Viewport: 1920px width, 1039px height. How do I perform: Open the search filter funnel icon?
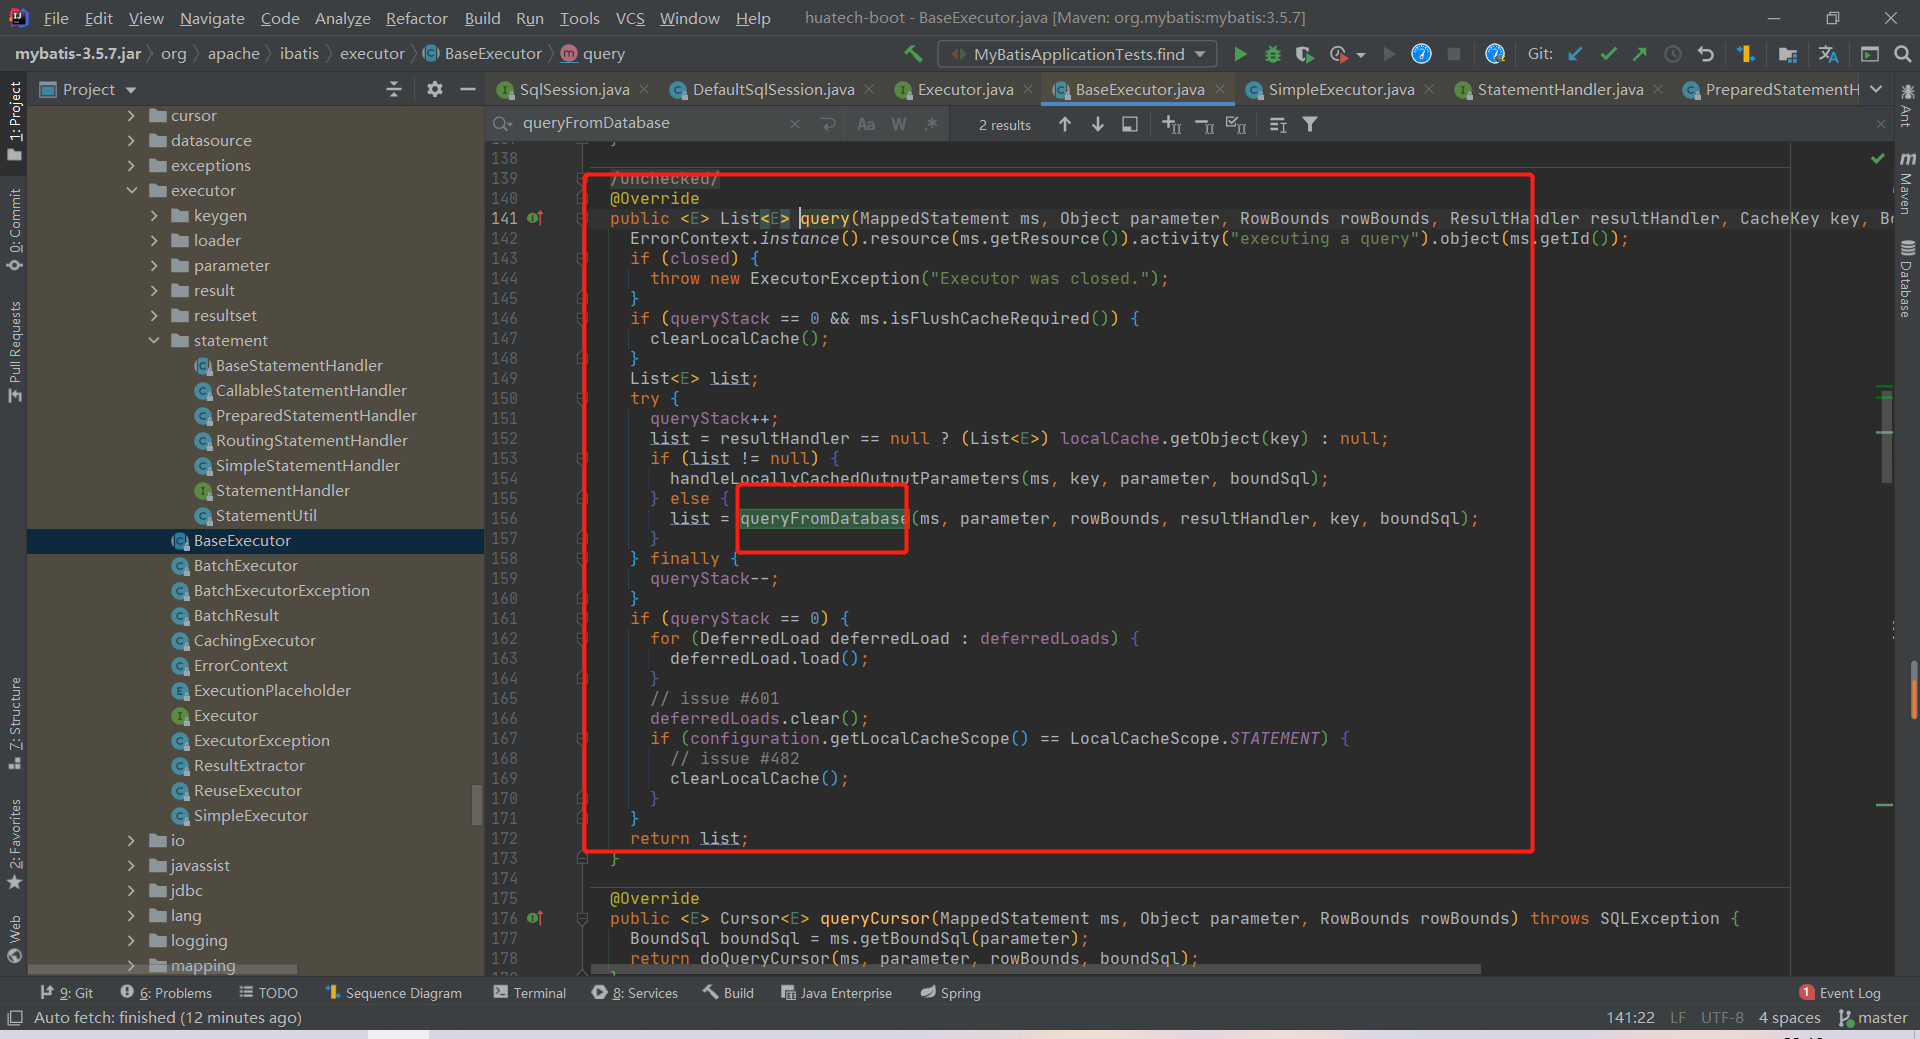1310,124
